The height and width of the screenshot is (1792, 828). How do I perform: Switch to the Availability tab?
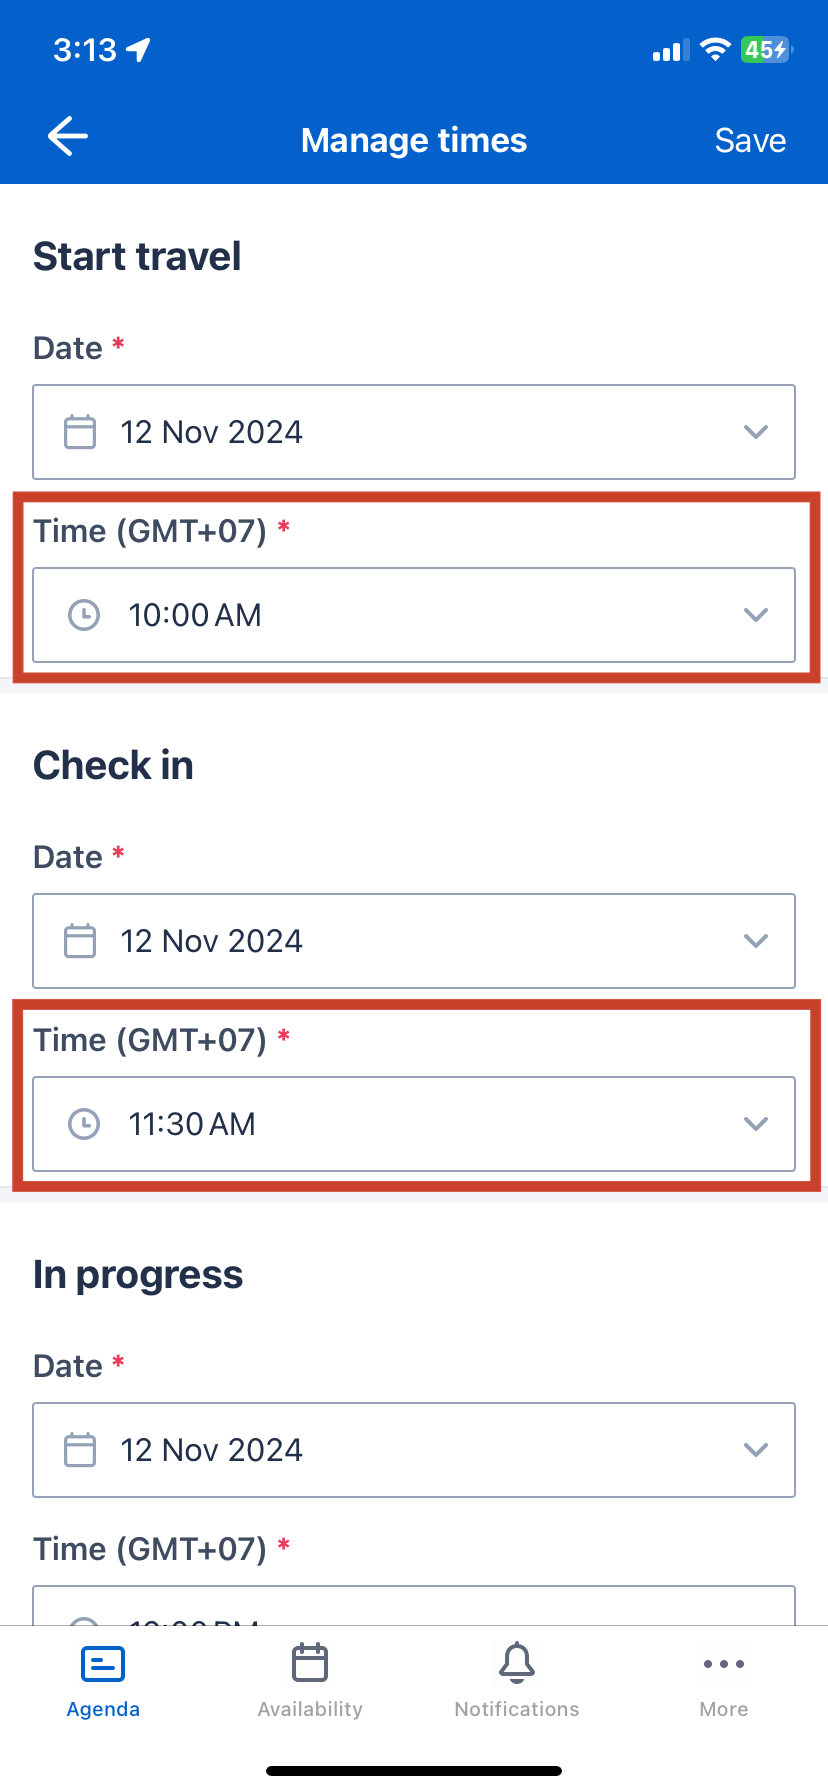coord(310,1680)
